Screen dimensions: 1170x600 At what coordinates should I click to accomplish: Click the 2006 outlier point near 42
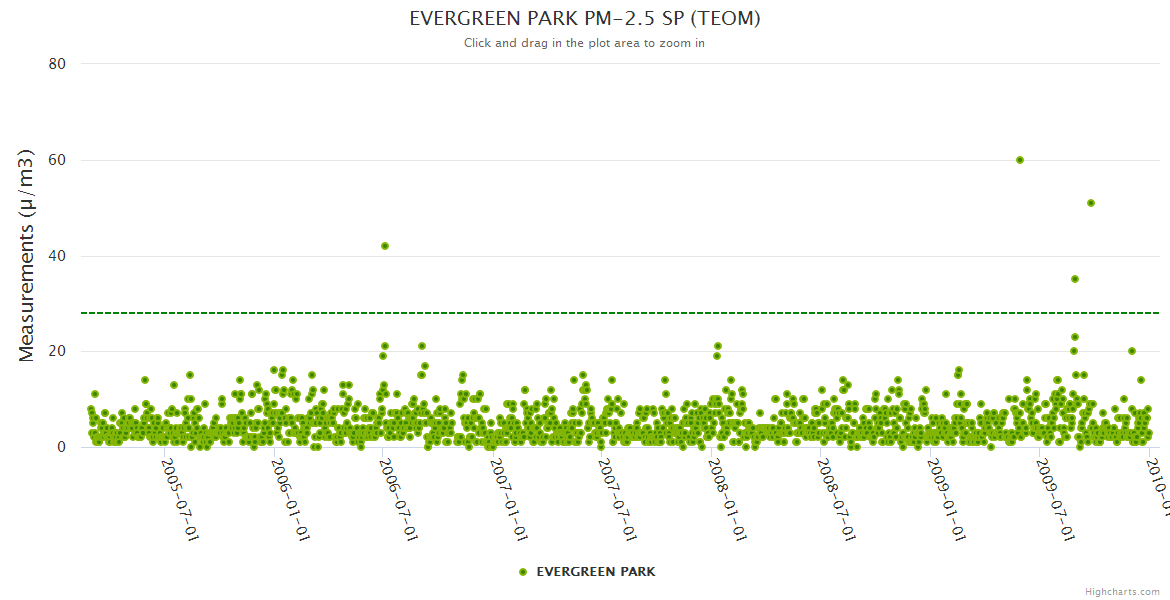coord(385,246)
